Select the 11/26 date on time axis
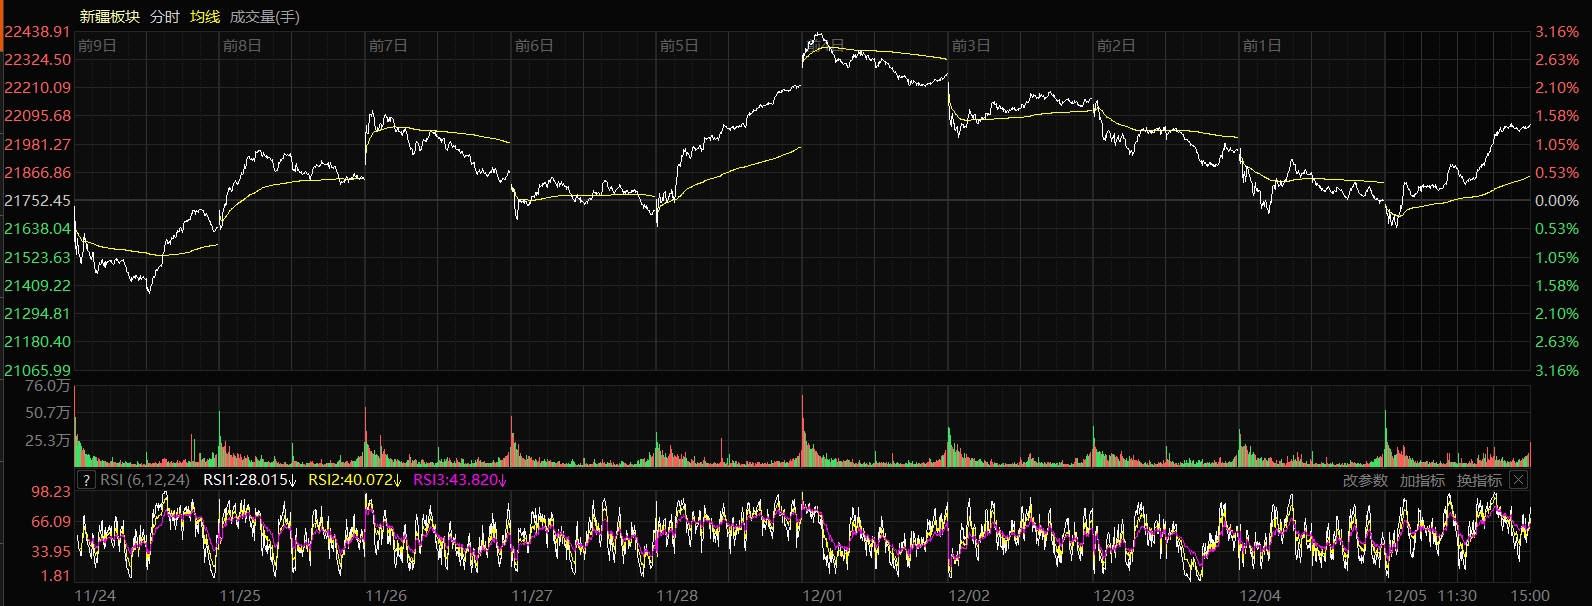The width and height of the screenshot is (1592, 606). [x=386, y=596]
